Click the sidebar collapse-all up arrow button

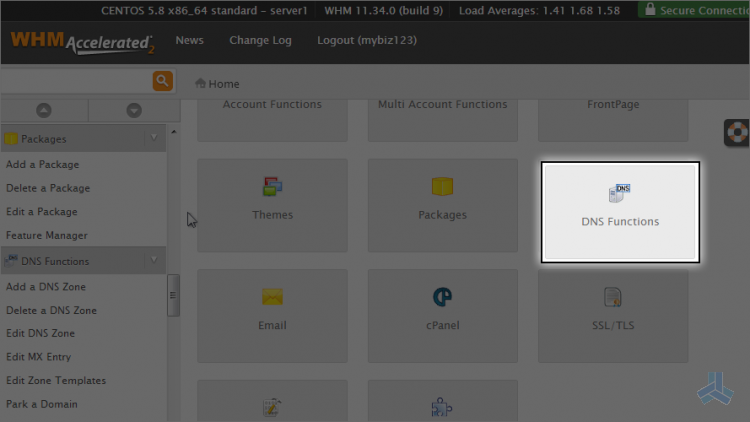coord(44,111)
